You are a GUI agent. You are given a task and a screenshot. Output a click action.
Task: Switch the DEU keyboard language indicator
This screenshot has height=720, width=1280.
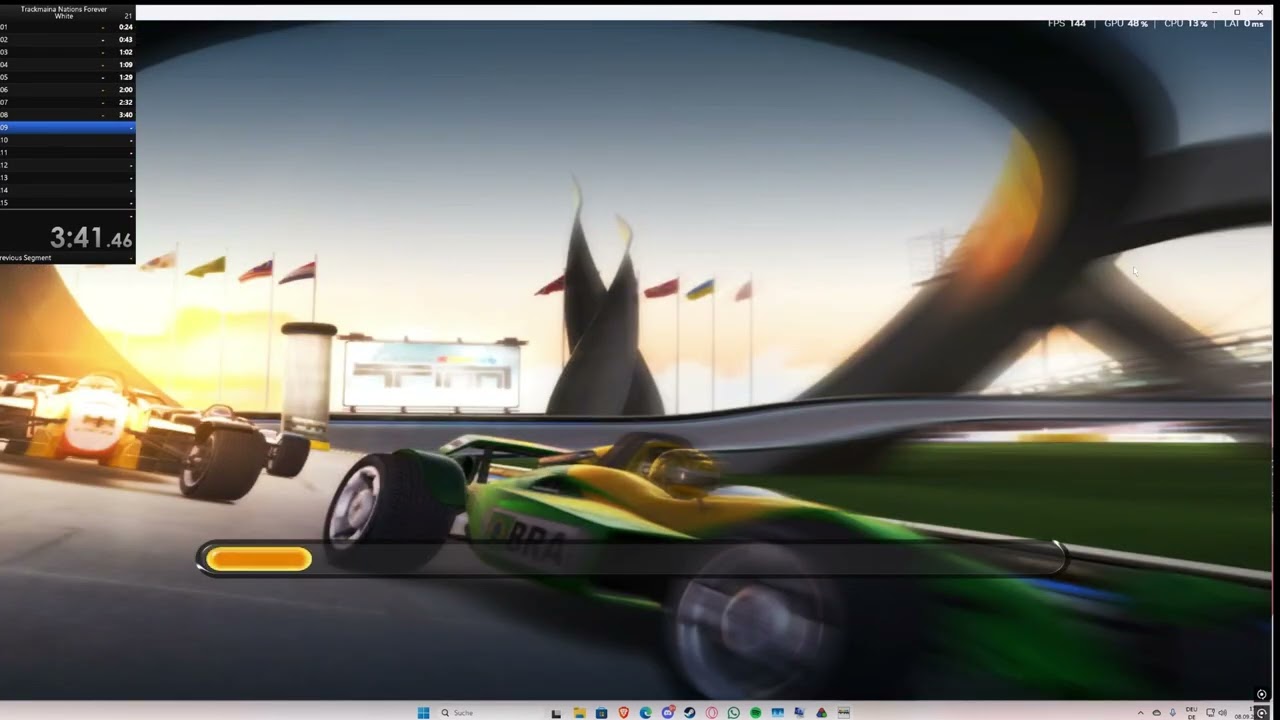pos(1191,713)
